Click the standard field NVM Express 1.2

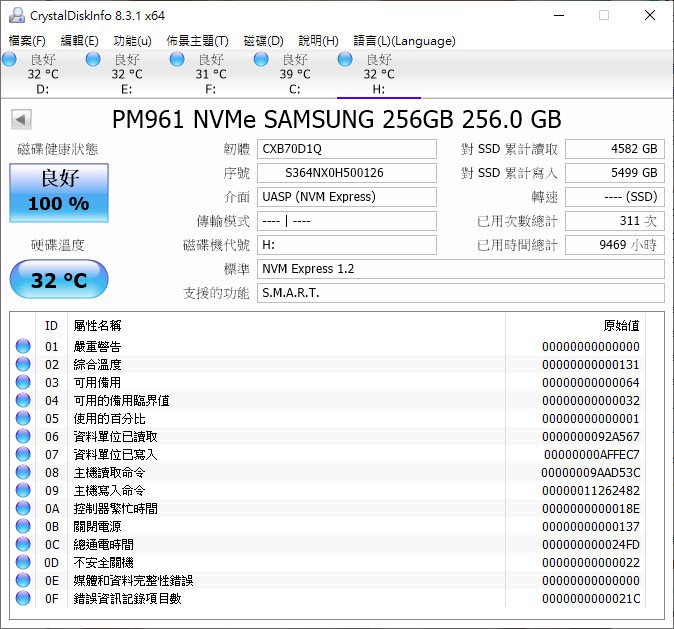[x=461, y=269]
